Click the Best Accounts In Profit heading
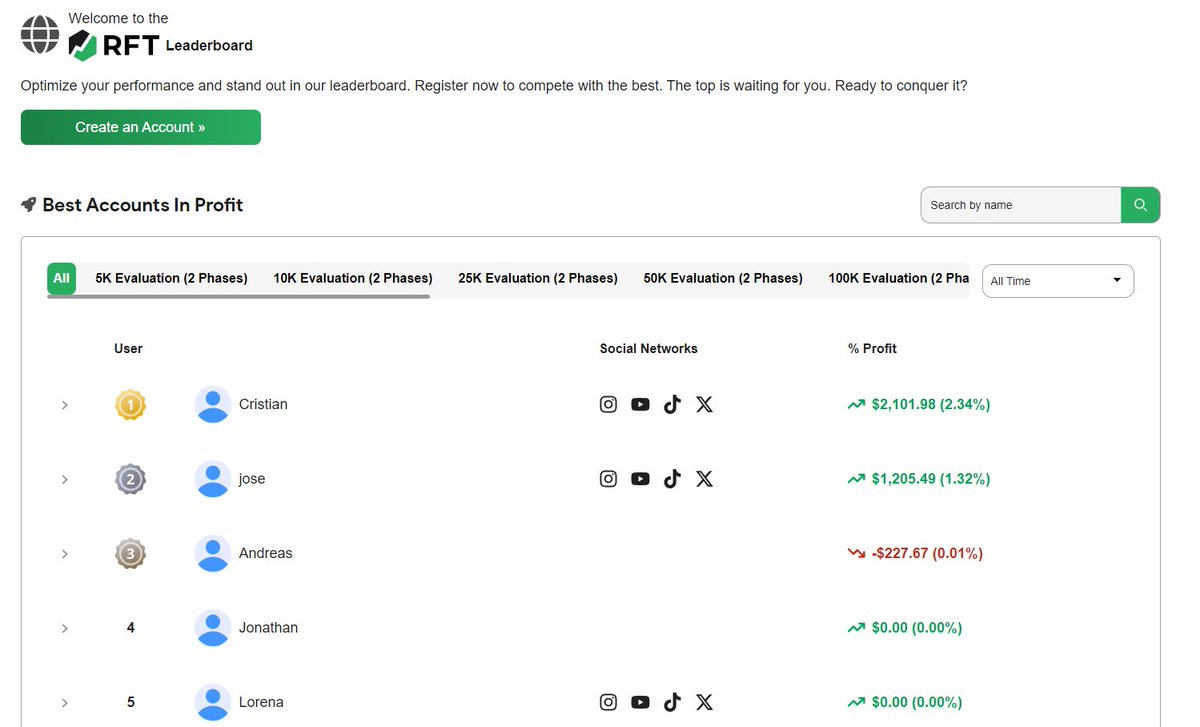The image size is (1200, 727). coord(143,205)
